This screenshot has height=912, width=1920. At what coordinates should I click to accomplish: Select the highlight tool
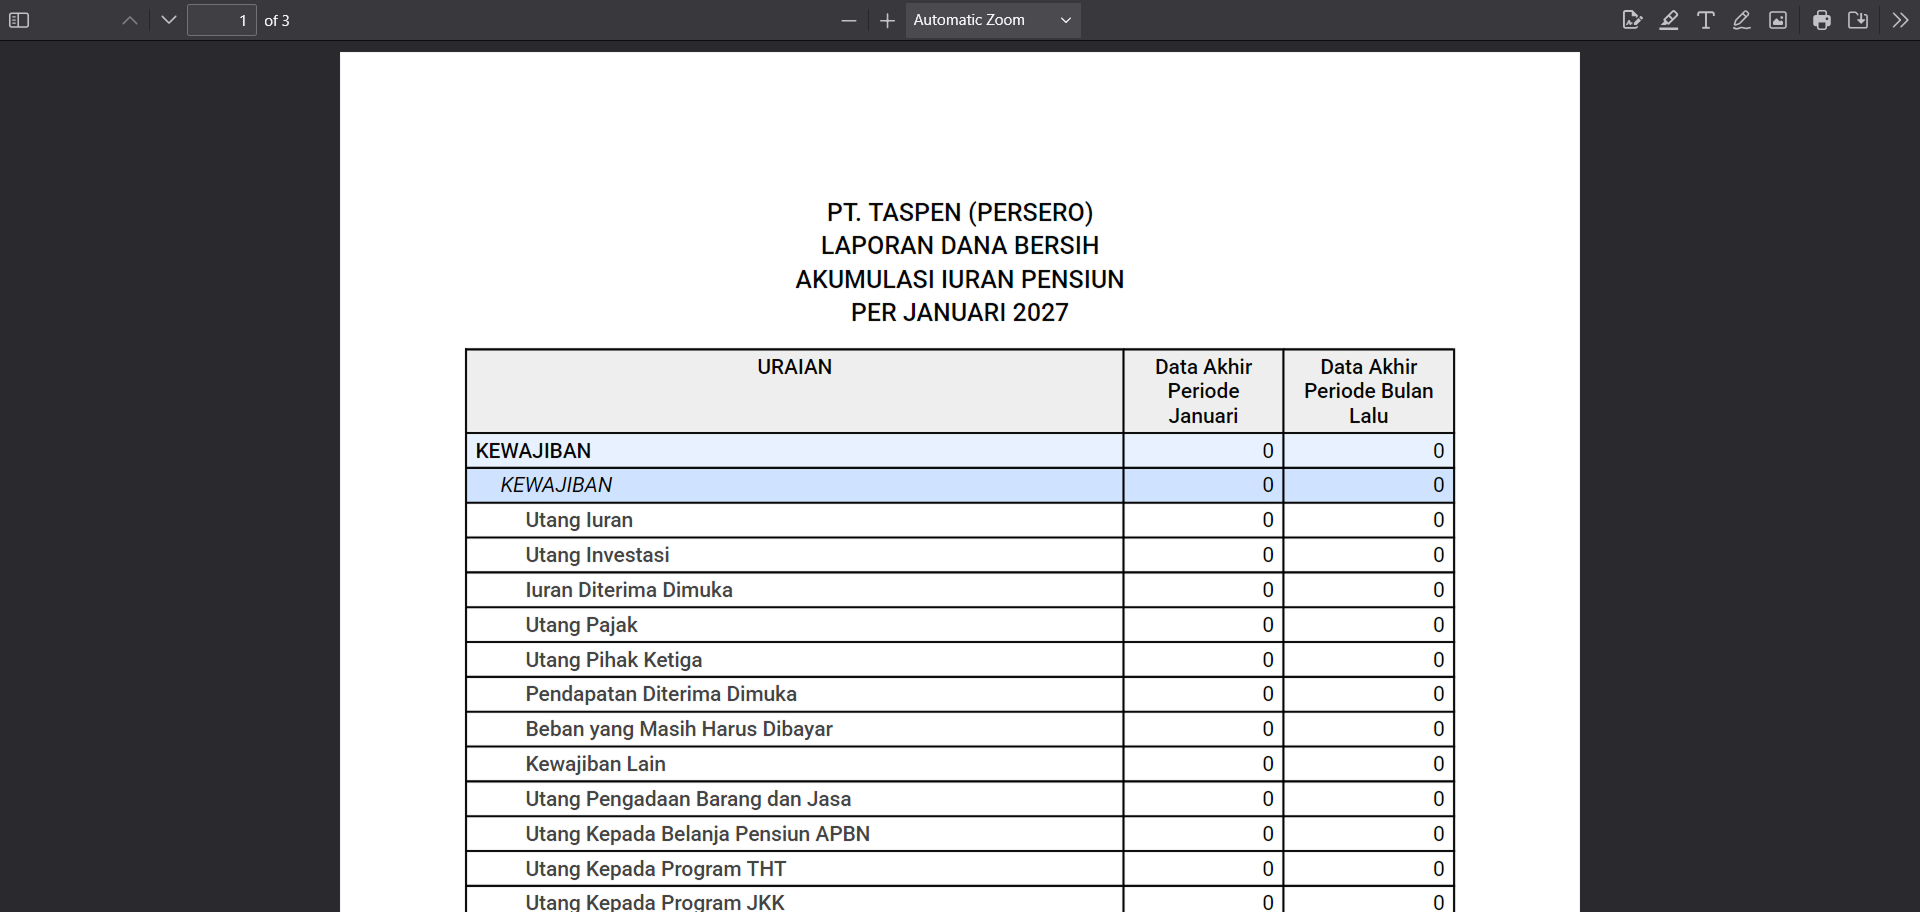click(1669, 20)
